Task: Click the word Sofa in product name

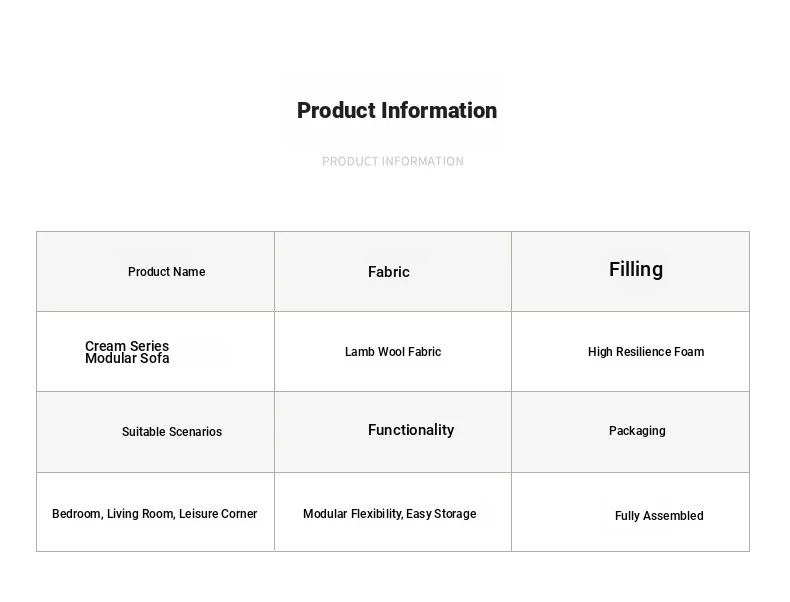Action: (155, 359)
